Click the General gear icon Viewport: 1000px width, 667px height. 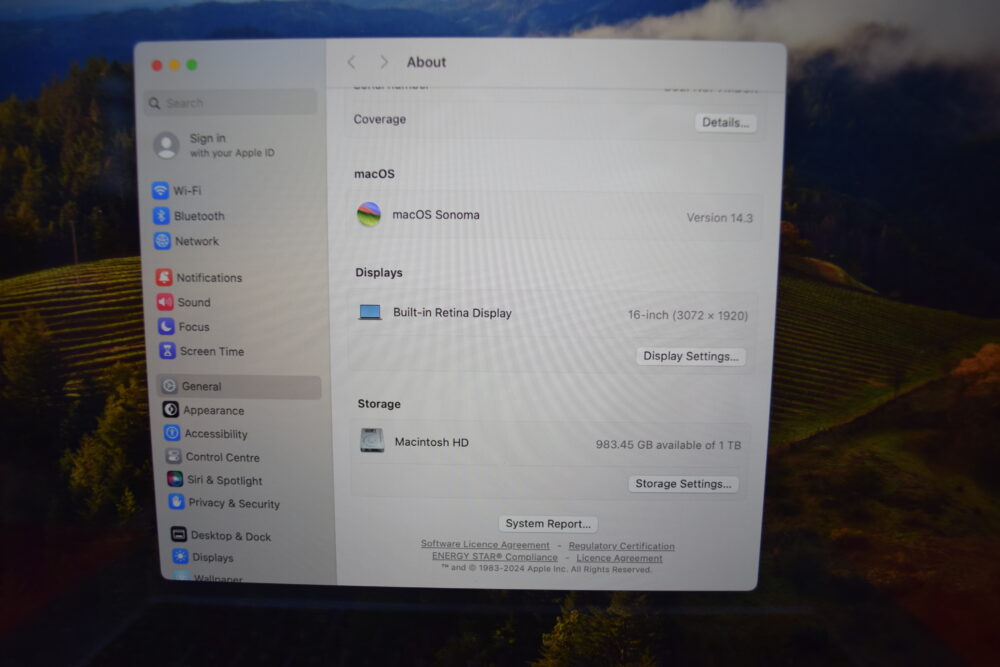click(x=169, y=386)
